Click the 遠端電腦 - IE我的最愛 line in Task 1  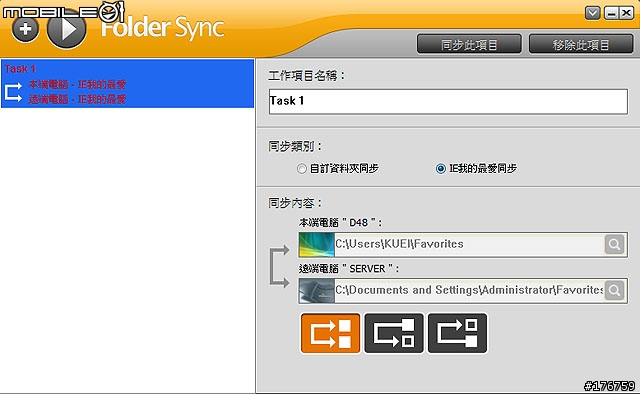point(77,99)
